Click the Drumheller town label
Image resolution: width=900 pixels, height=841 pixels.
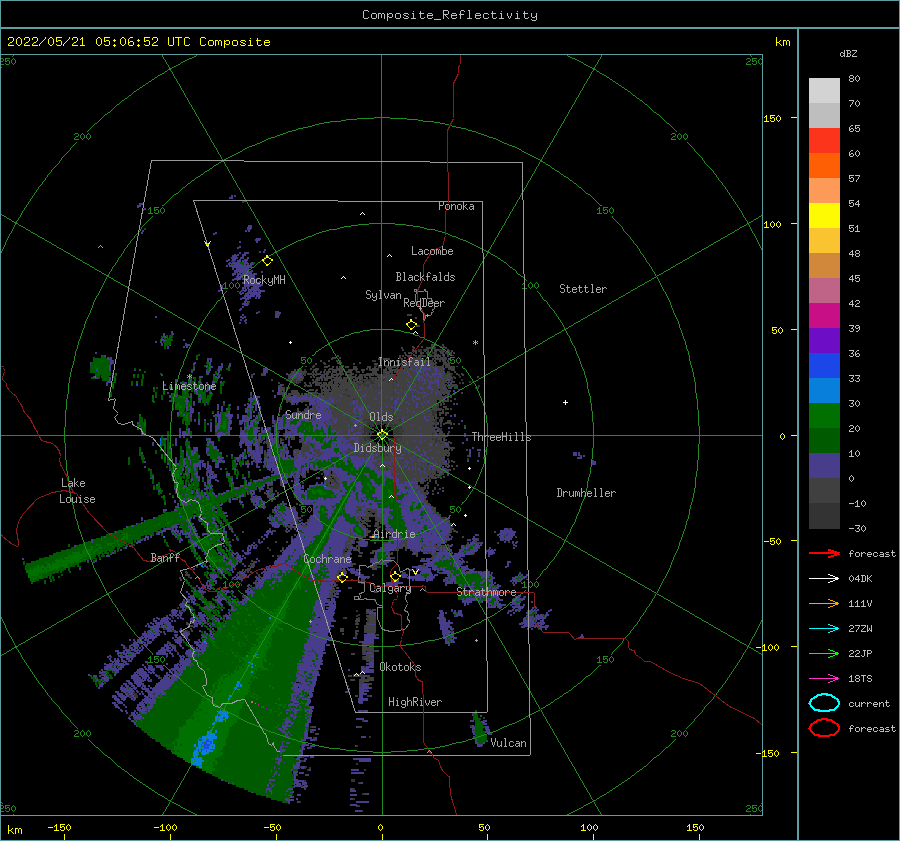(586, 493)
